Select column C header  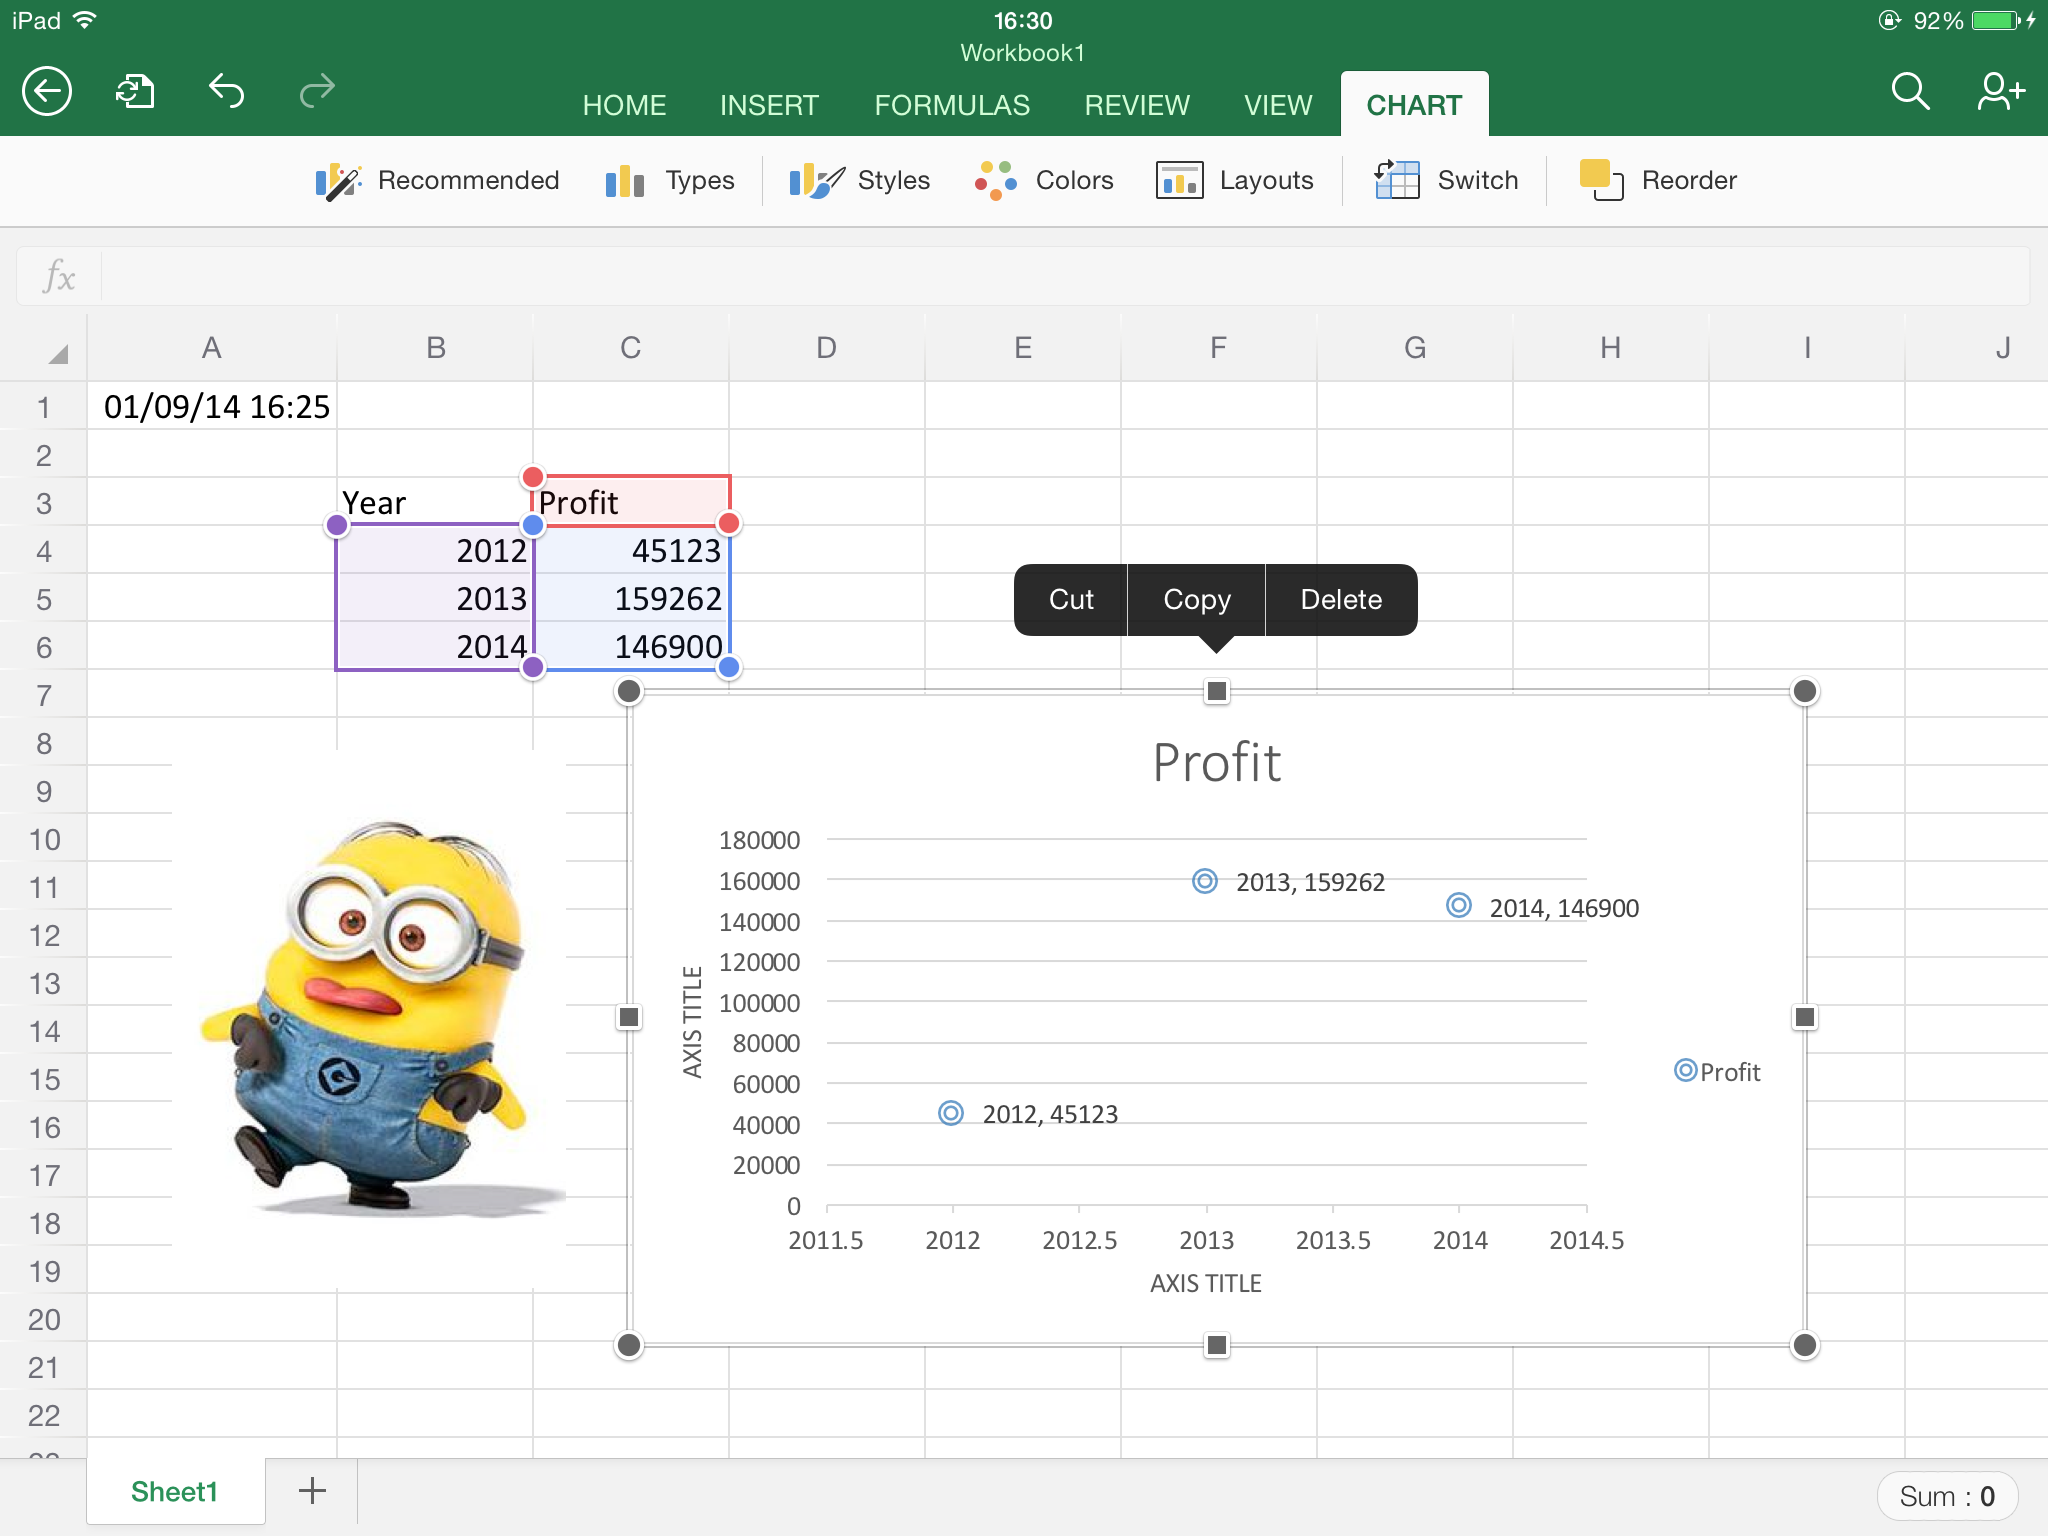[x=630, y=348]
